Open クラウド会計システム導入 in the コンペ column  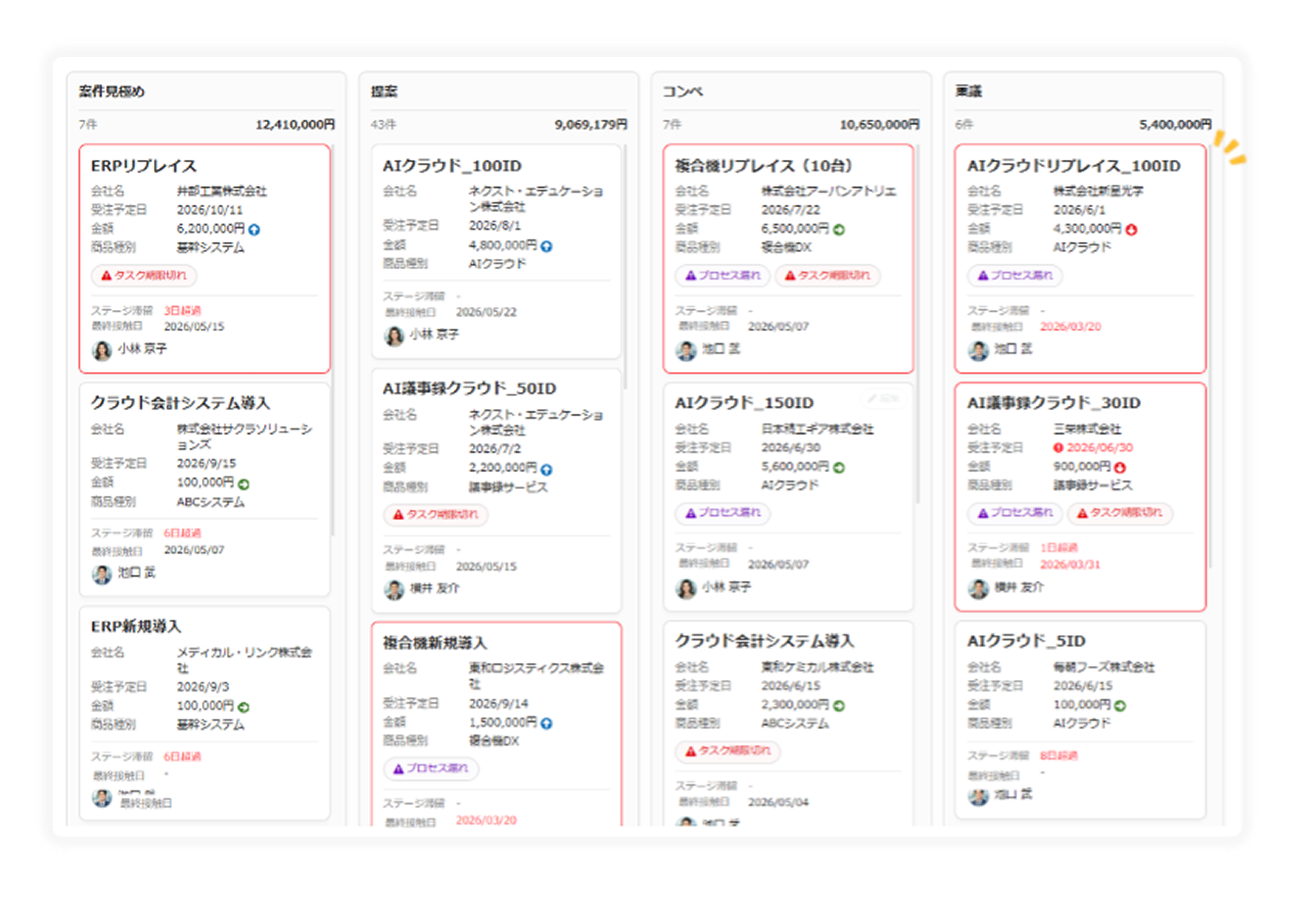pyautogui.click(x=765, y=641)
